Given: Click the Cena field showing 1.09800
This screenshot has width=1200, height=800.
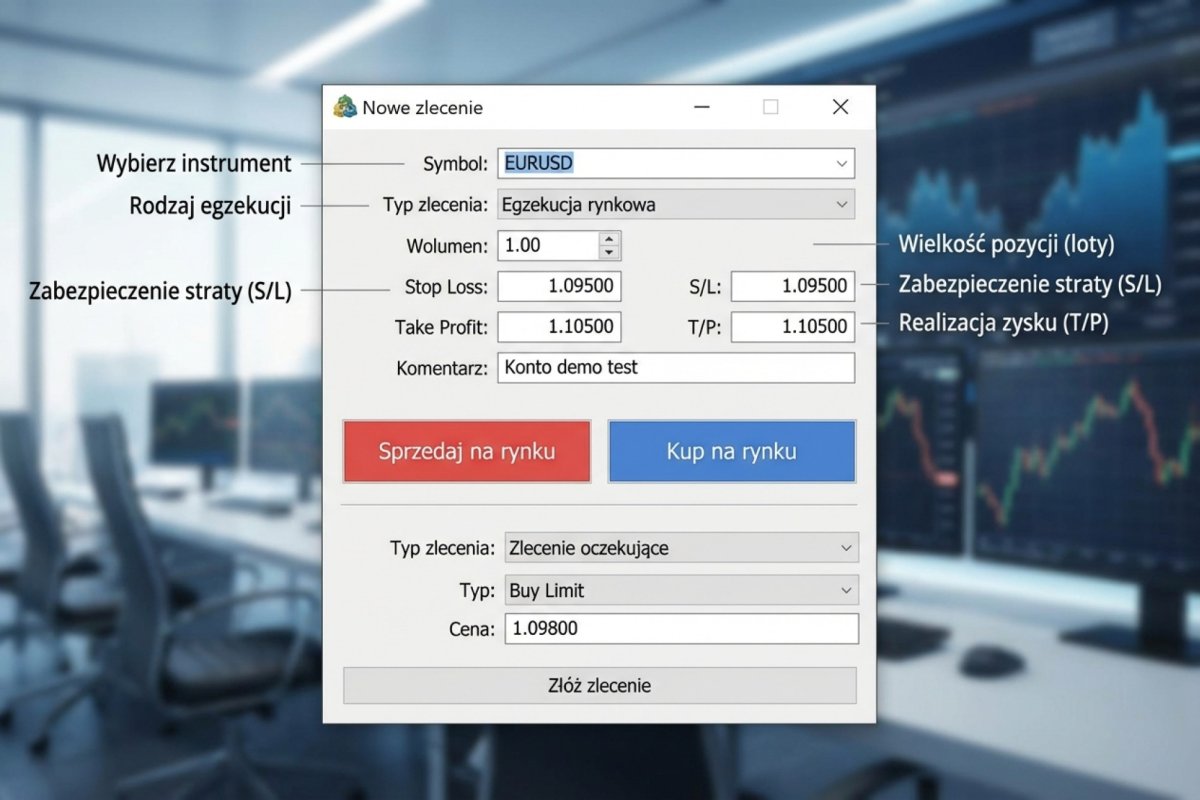Looking at the screenshot, I should click(x=681, y=629).
